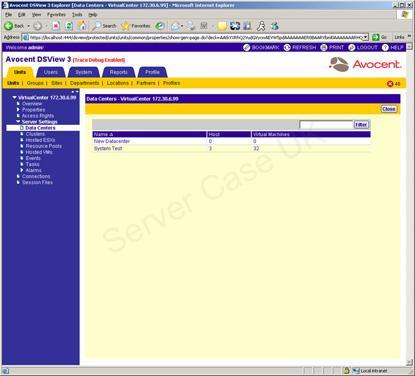Viewport: 415px width, 376px height.
Task: Click the Refresh icon in DSView header
Action: tap(287, 48)
